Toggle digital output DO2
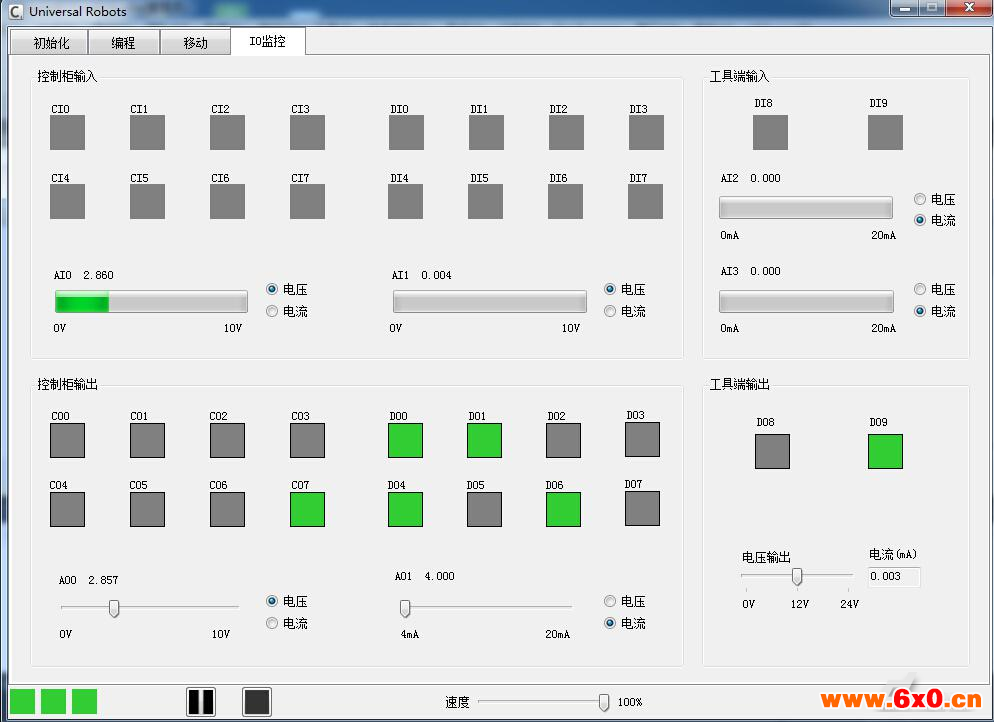 click(x=564, y=441)
